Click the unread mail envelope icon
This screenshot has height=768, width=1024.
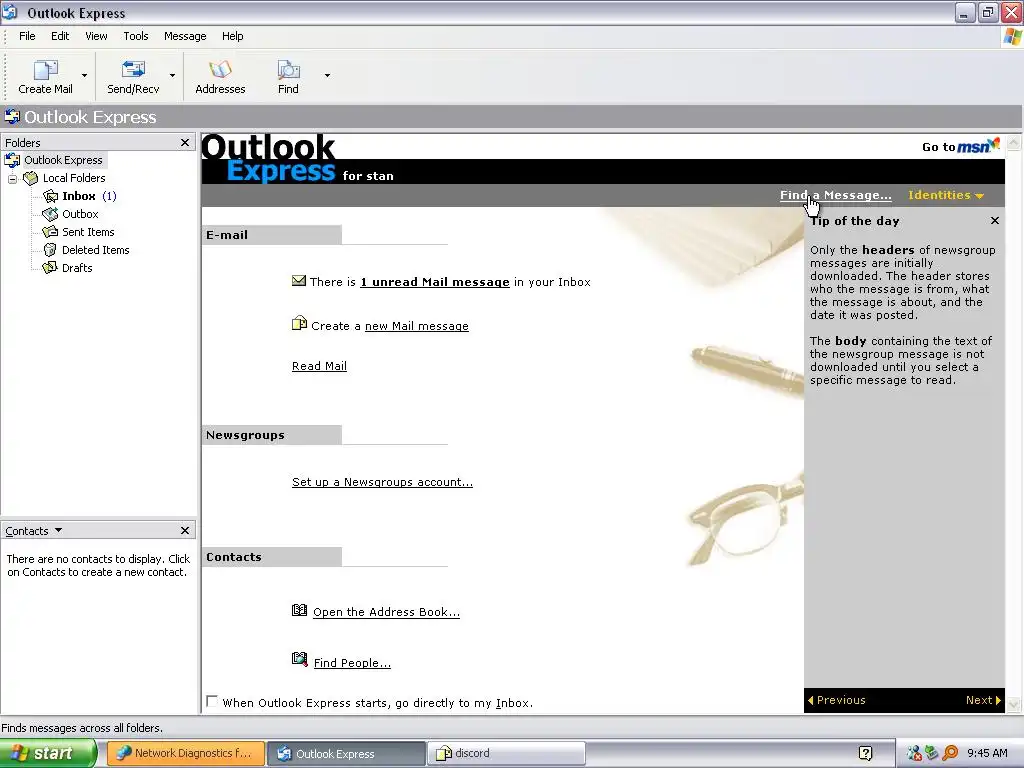point(298,281)
